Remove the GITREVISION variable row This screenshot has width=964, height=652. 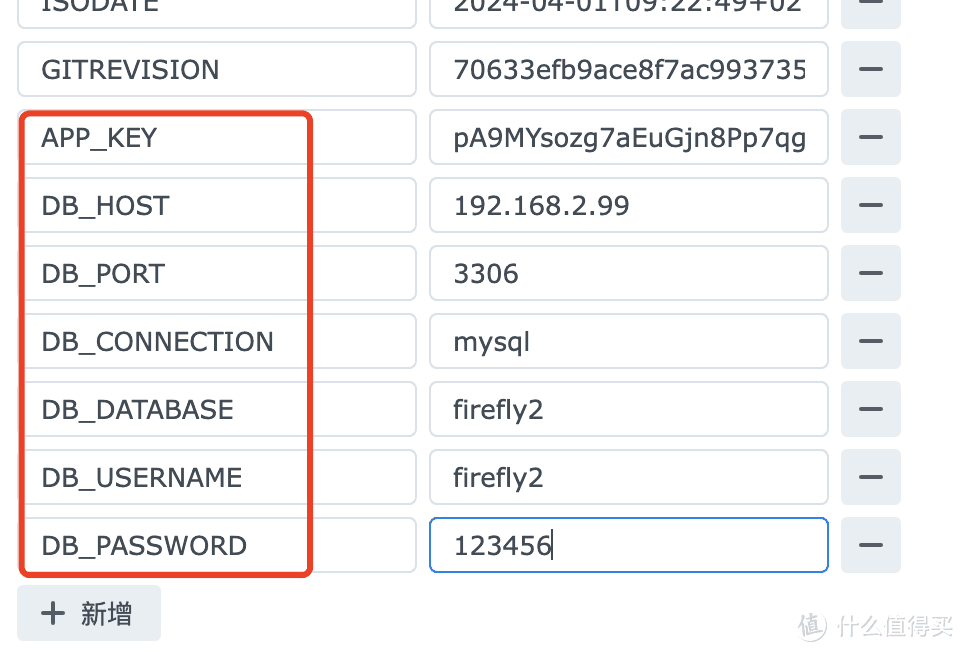point(870,70)
